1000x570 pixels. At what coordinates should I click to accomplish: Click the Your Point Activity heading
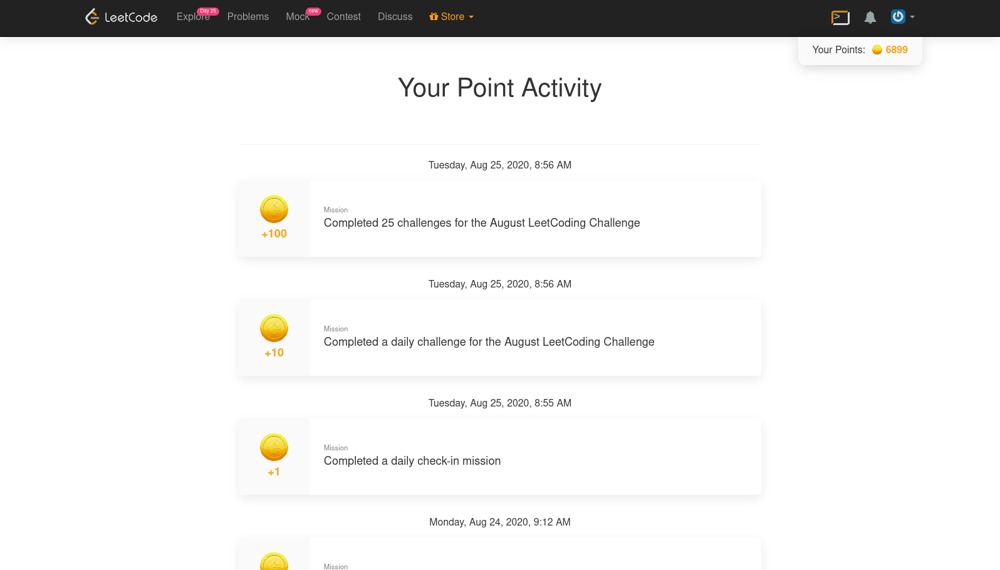pyautogui.click(x=499, y=88)
